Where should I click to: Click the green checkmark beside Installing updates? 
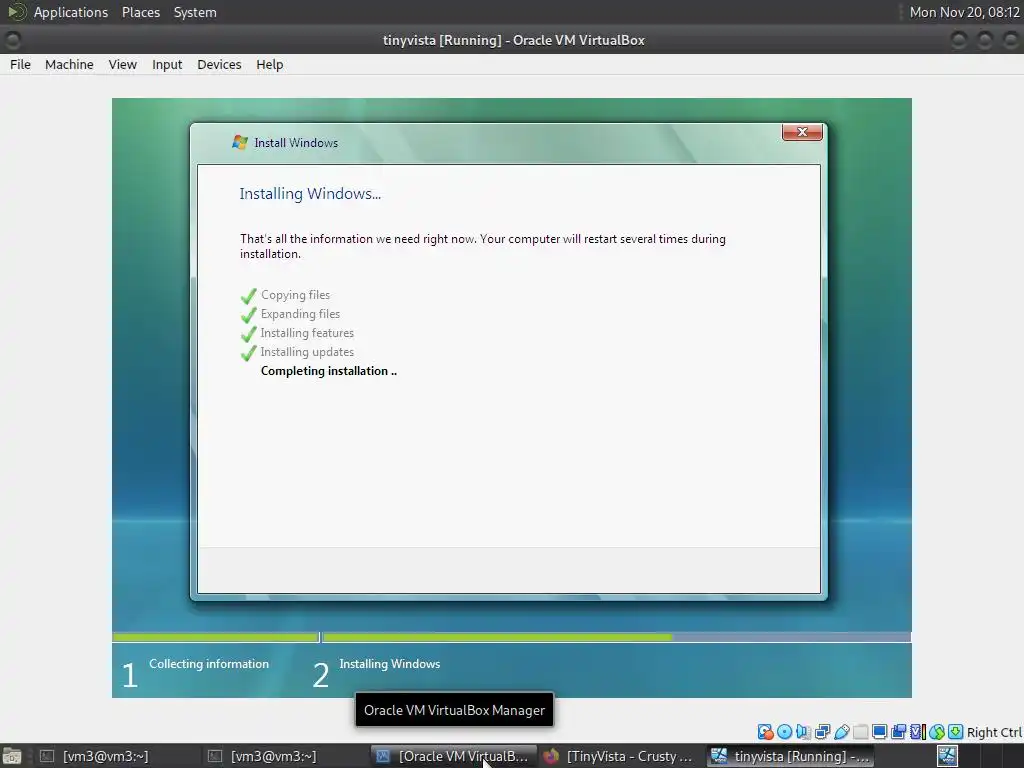click(x=248, y=353)
